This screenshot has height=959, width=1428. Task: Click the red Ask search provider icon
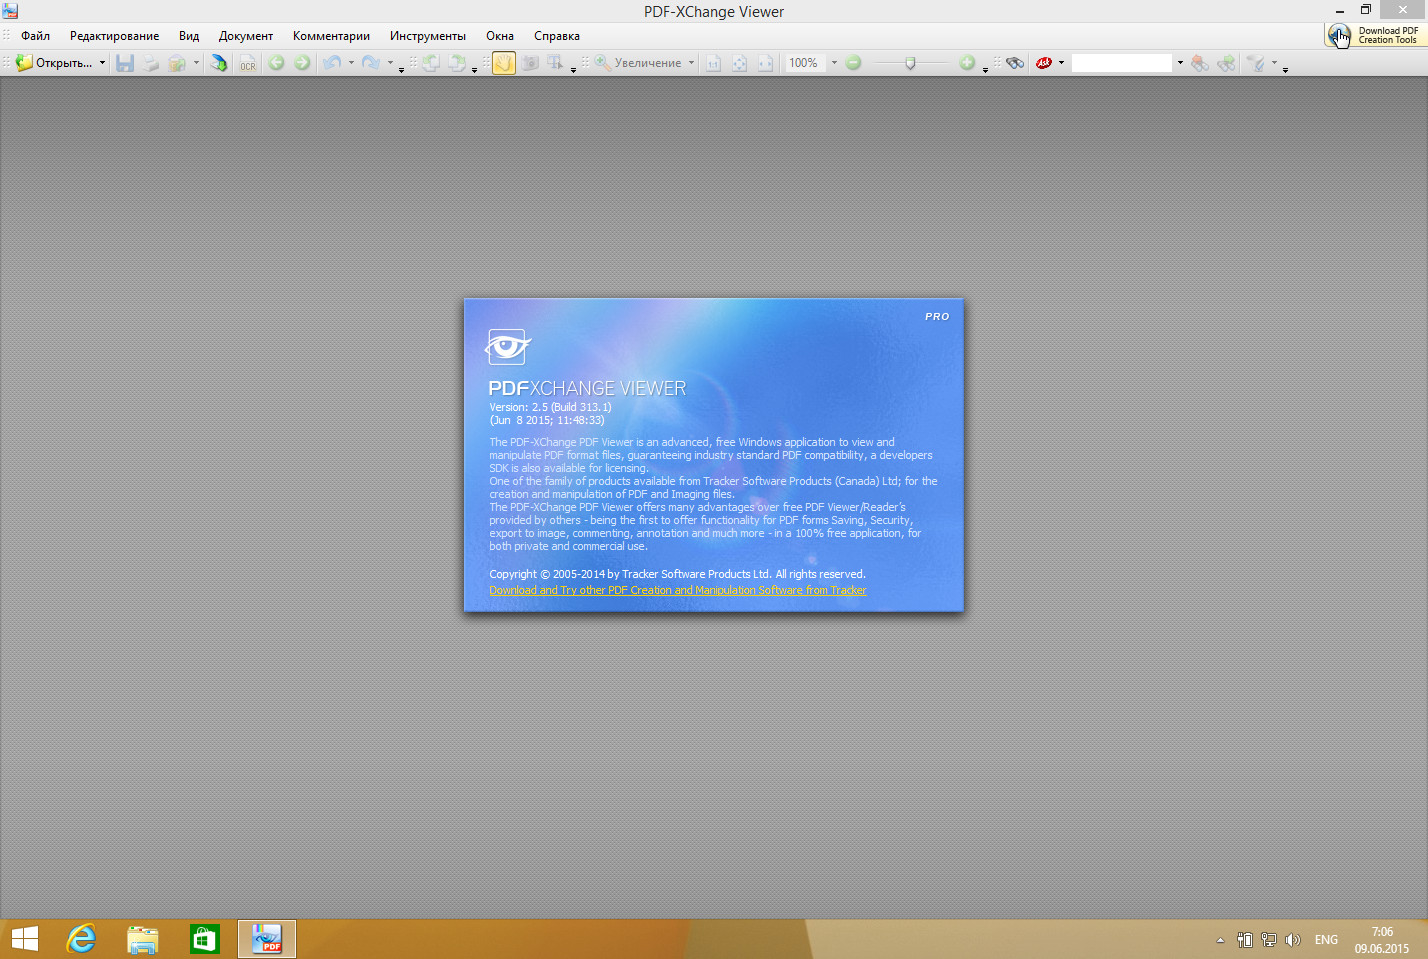coord(1044,63)
